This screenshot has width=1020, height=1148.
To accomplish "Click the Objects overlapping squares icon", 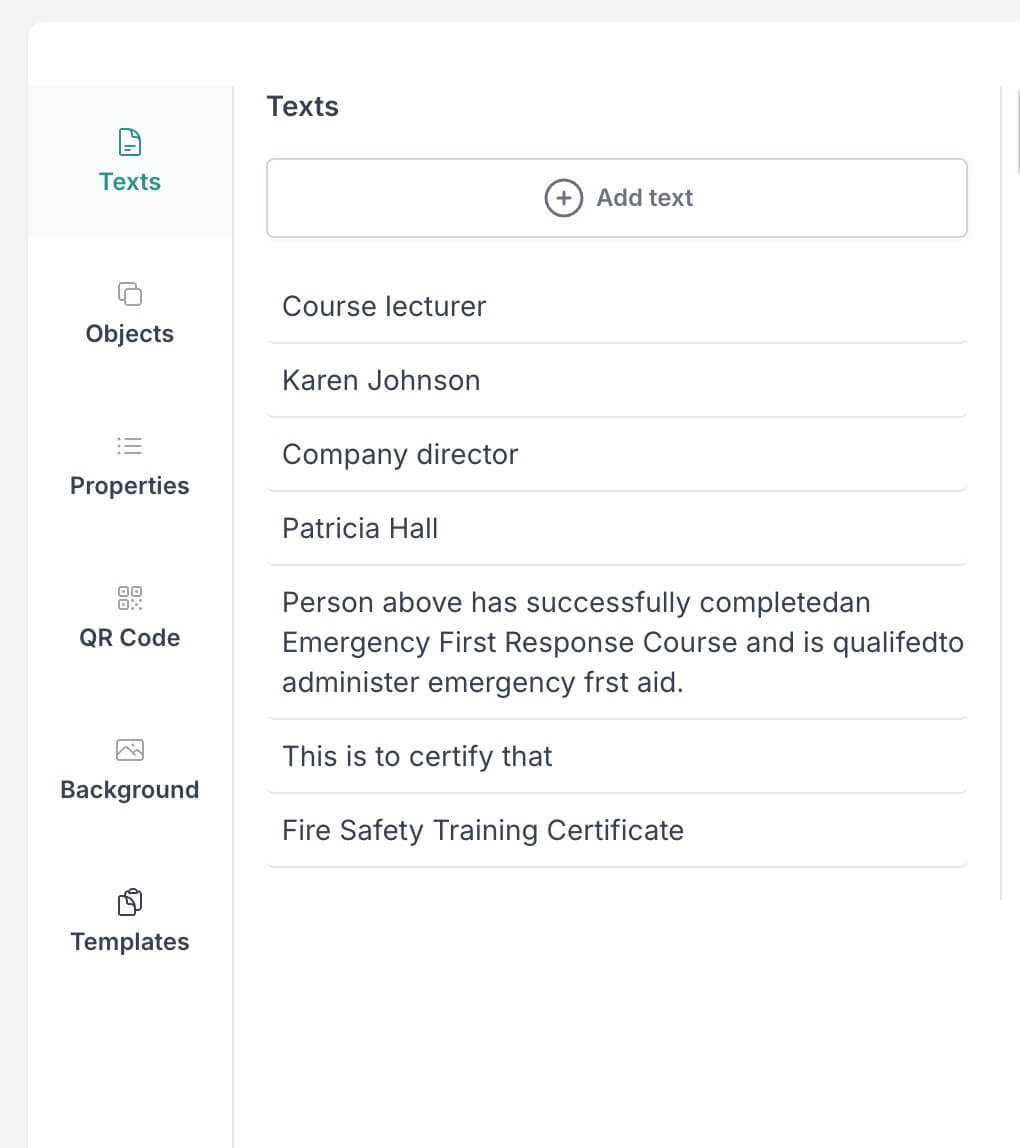I will tap(130, 294).
